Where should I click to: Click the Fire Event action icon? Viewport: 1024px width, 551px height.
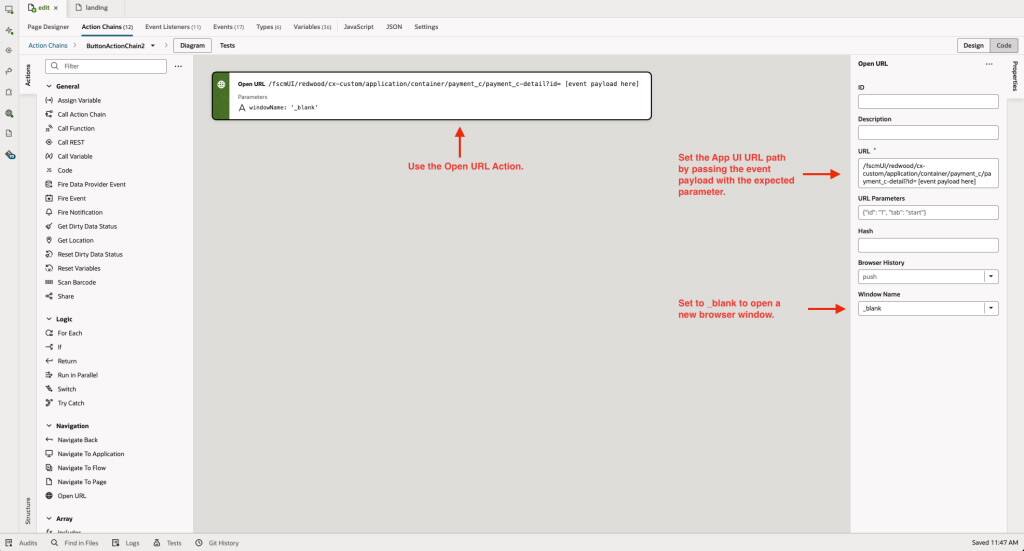[x=49, y=198]
